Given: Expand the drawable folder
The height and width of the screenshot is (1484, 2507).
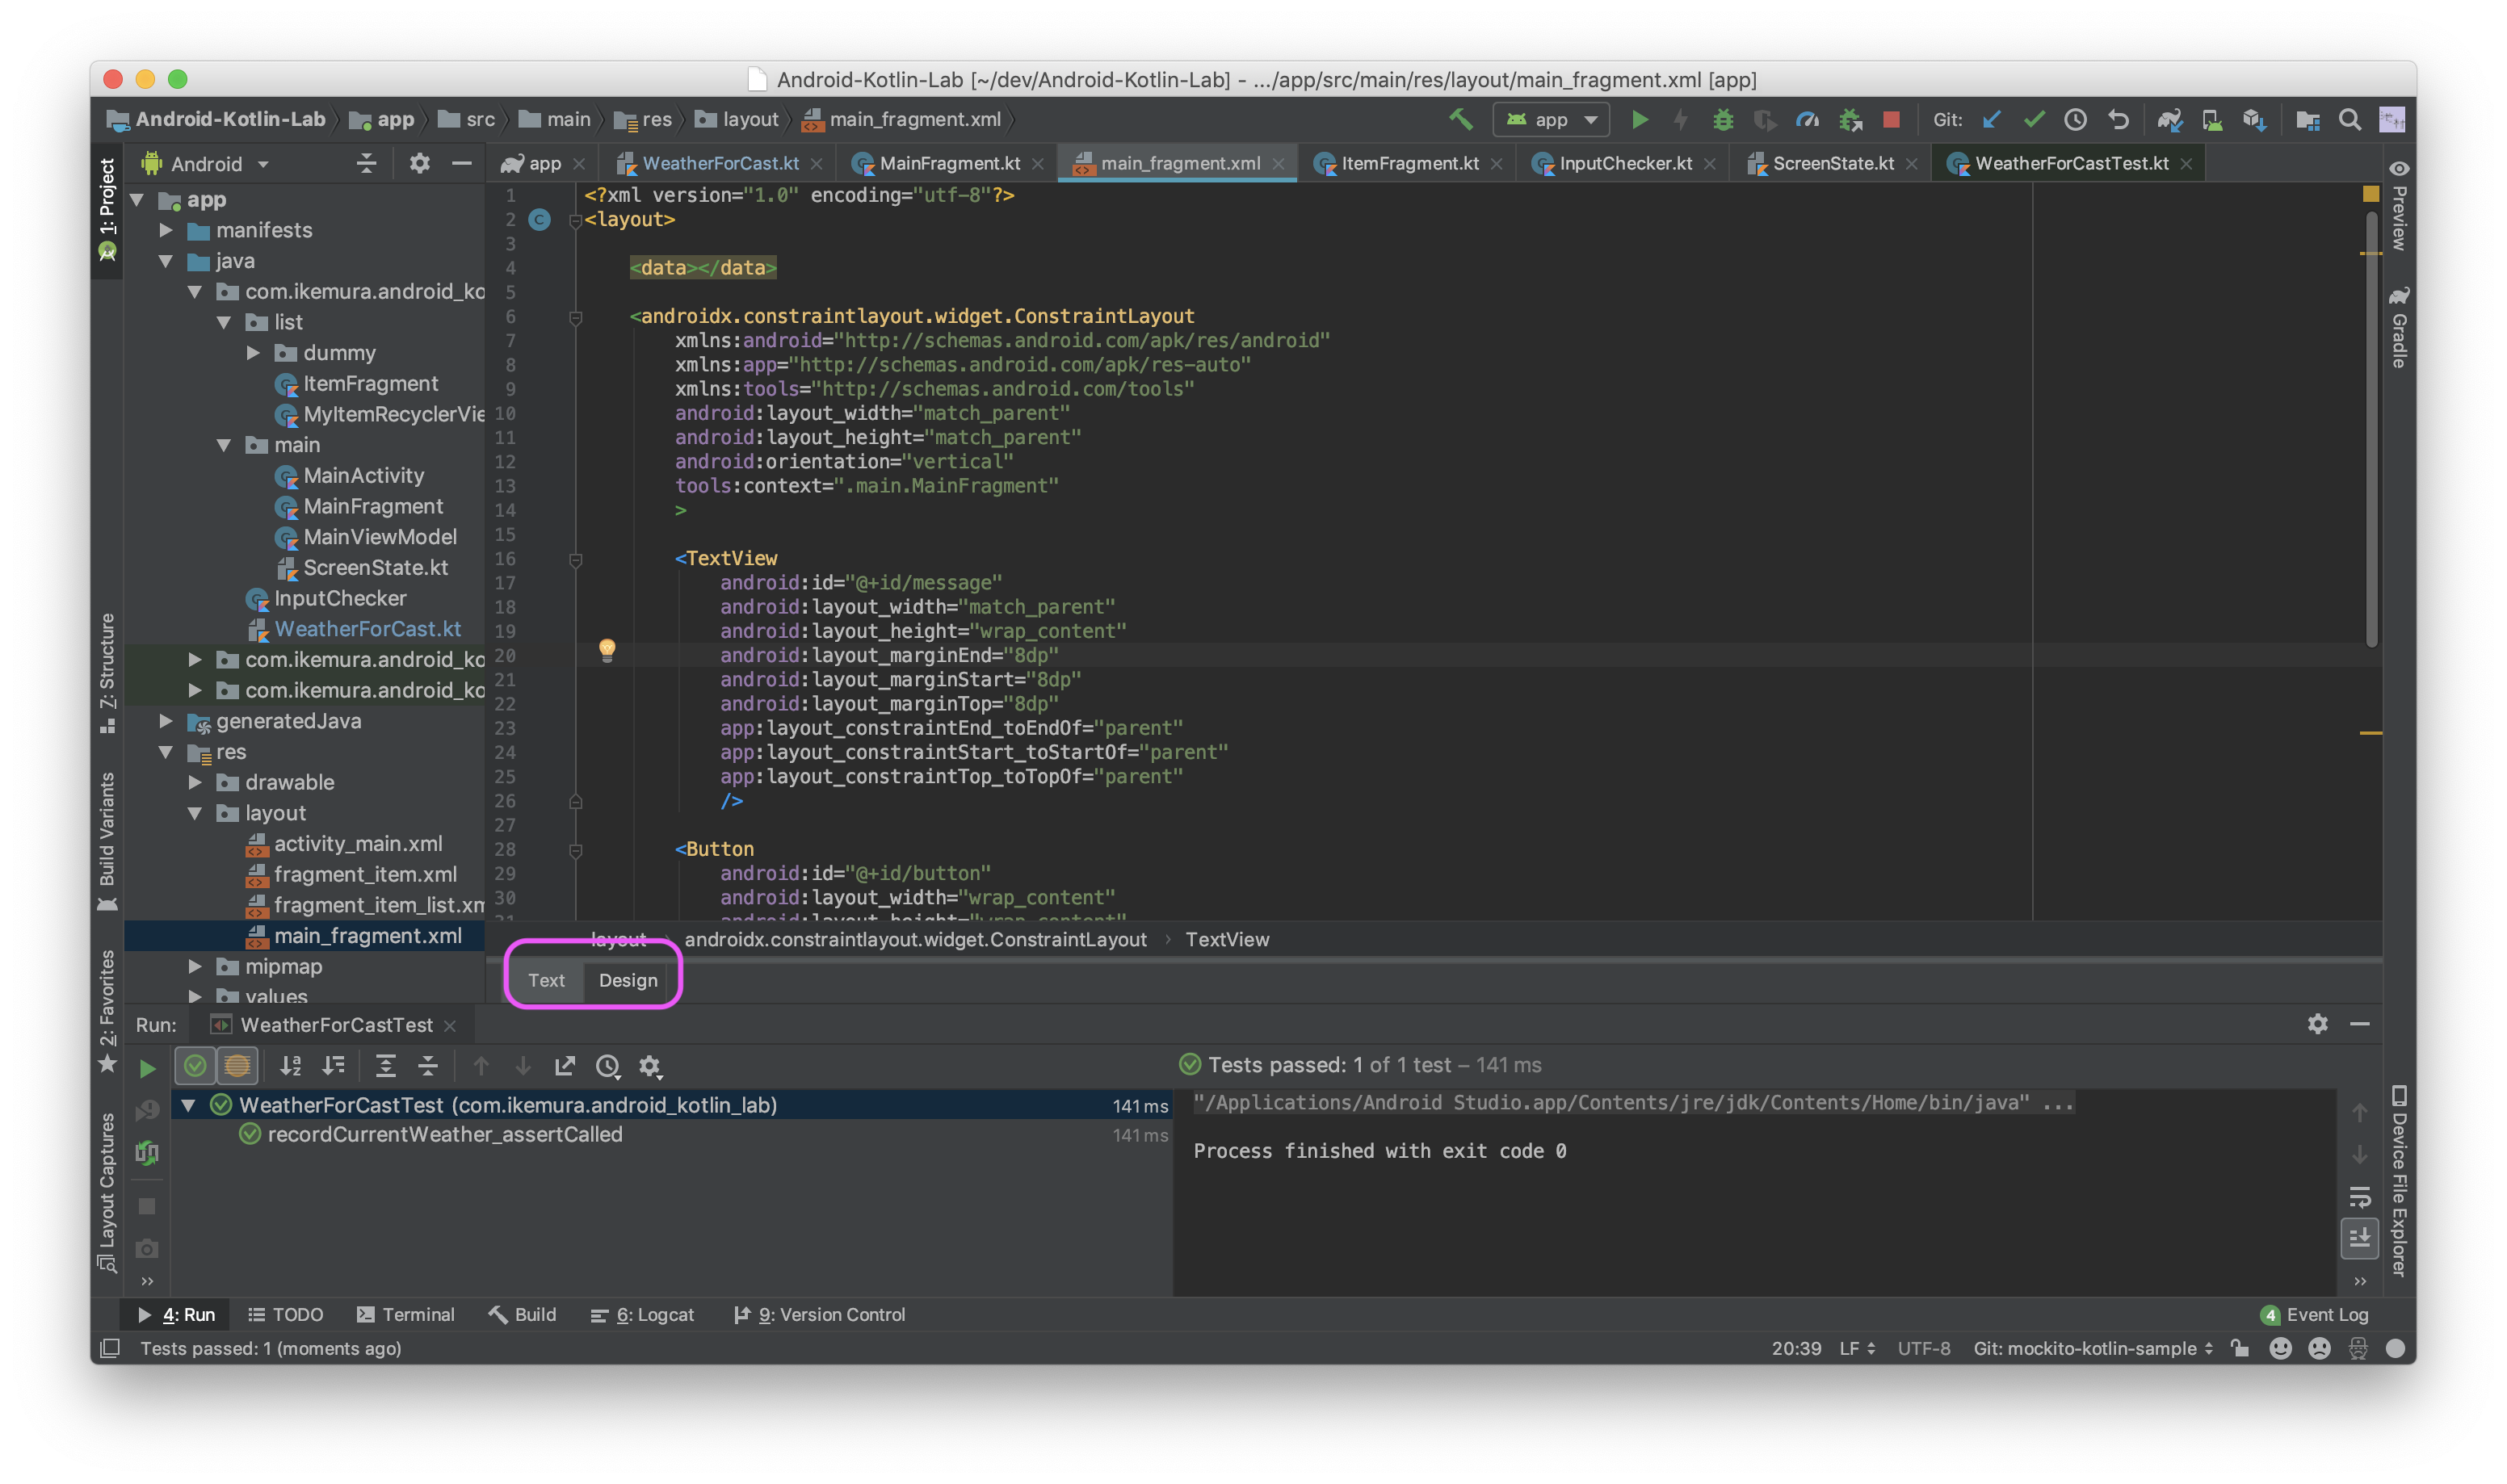Looking at the screenshot, I should pos(195,782).
